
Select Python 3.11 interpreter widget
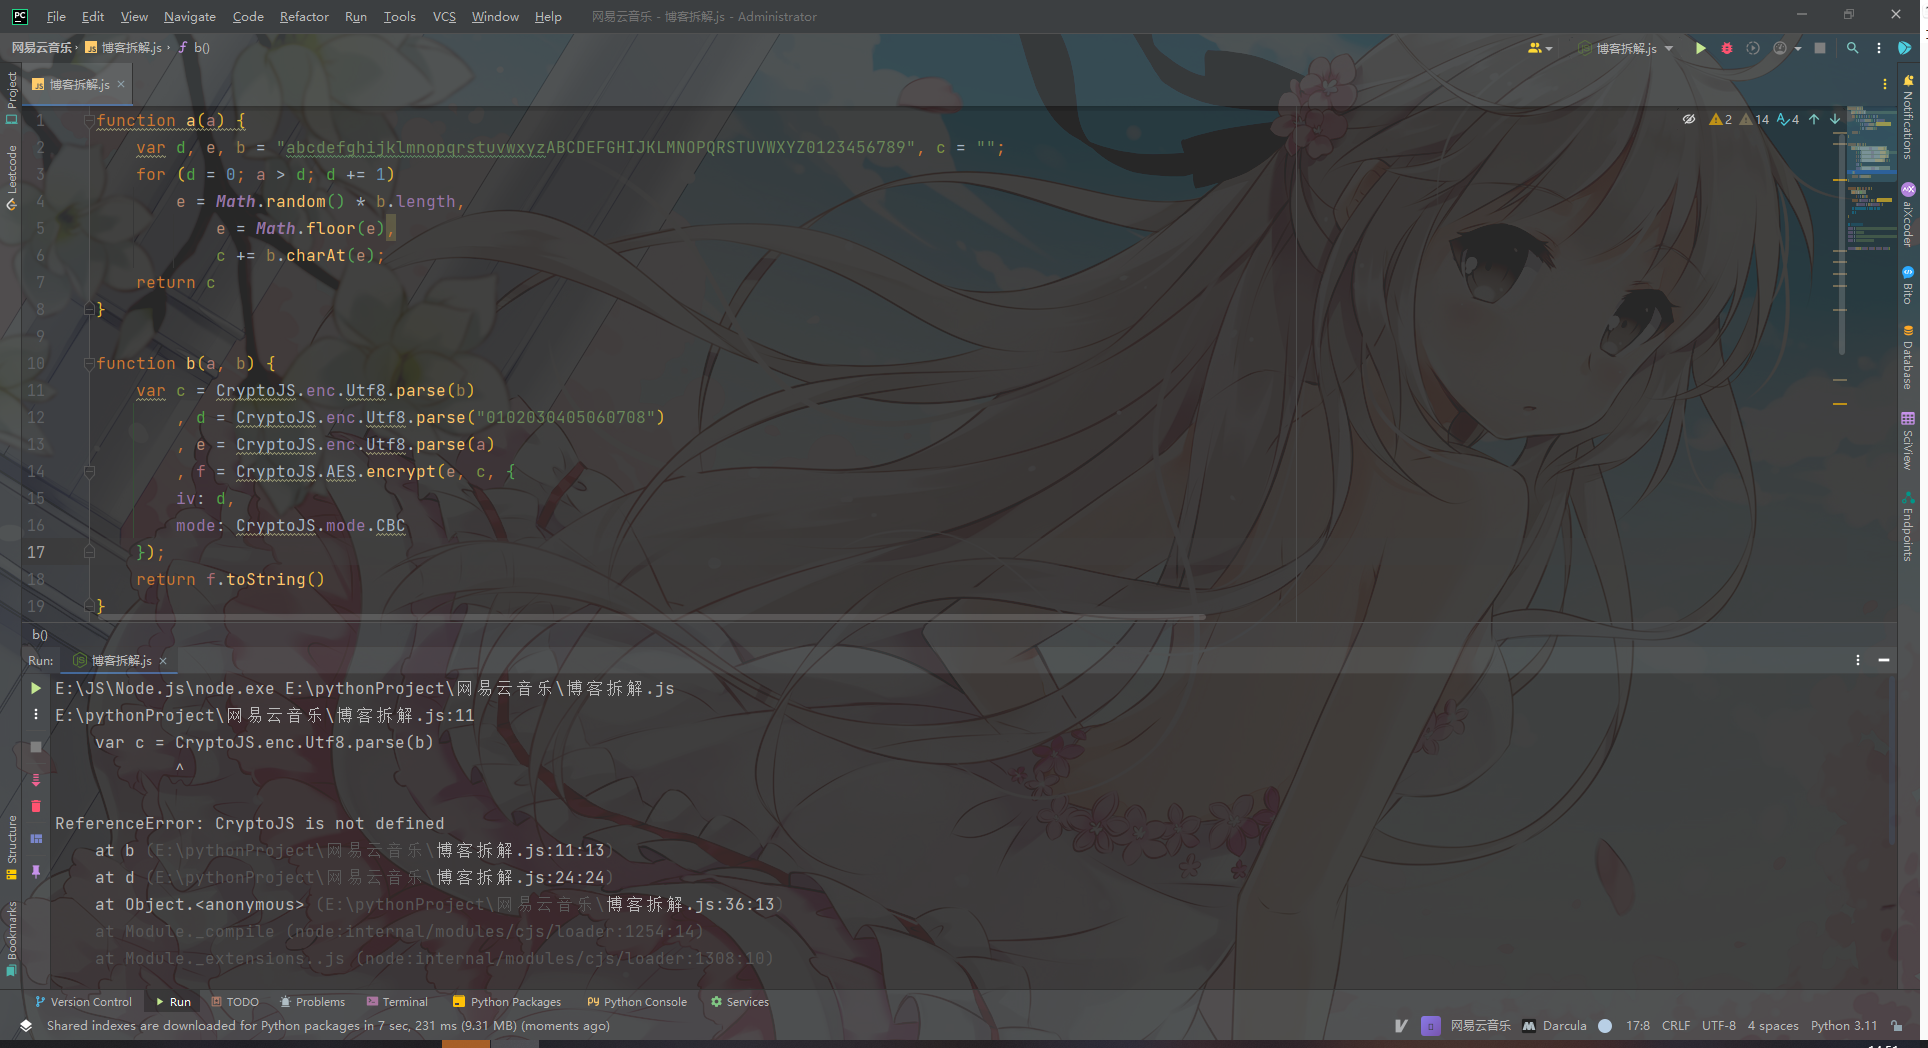[1844, 1026]
